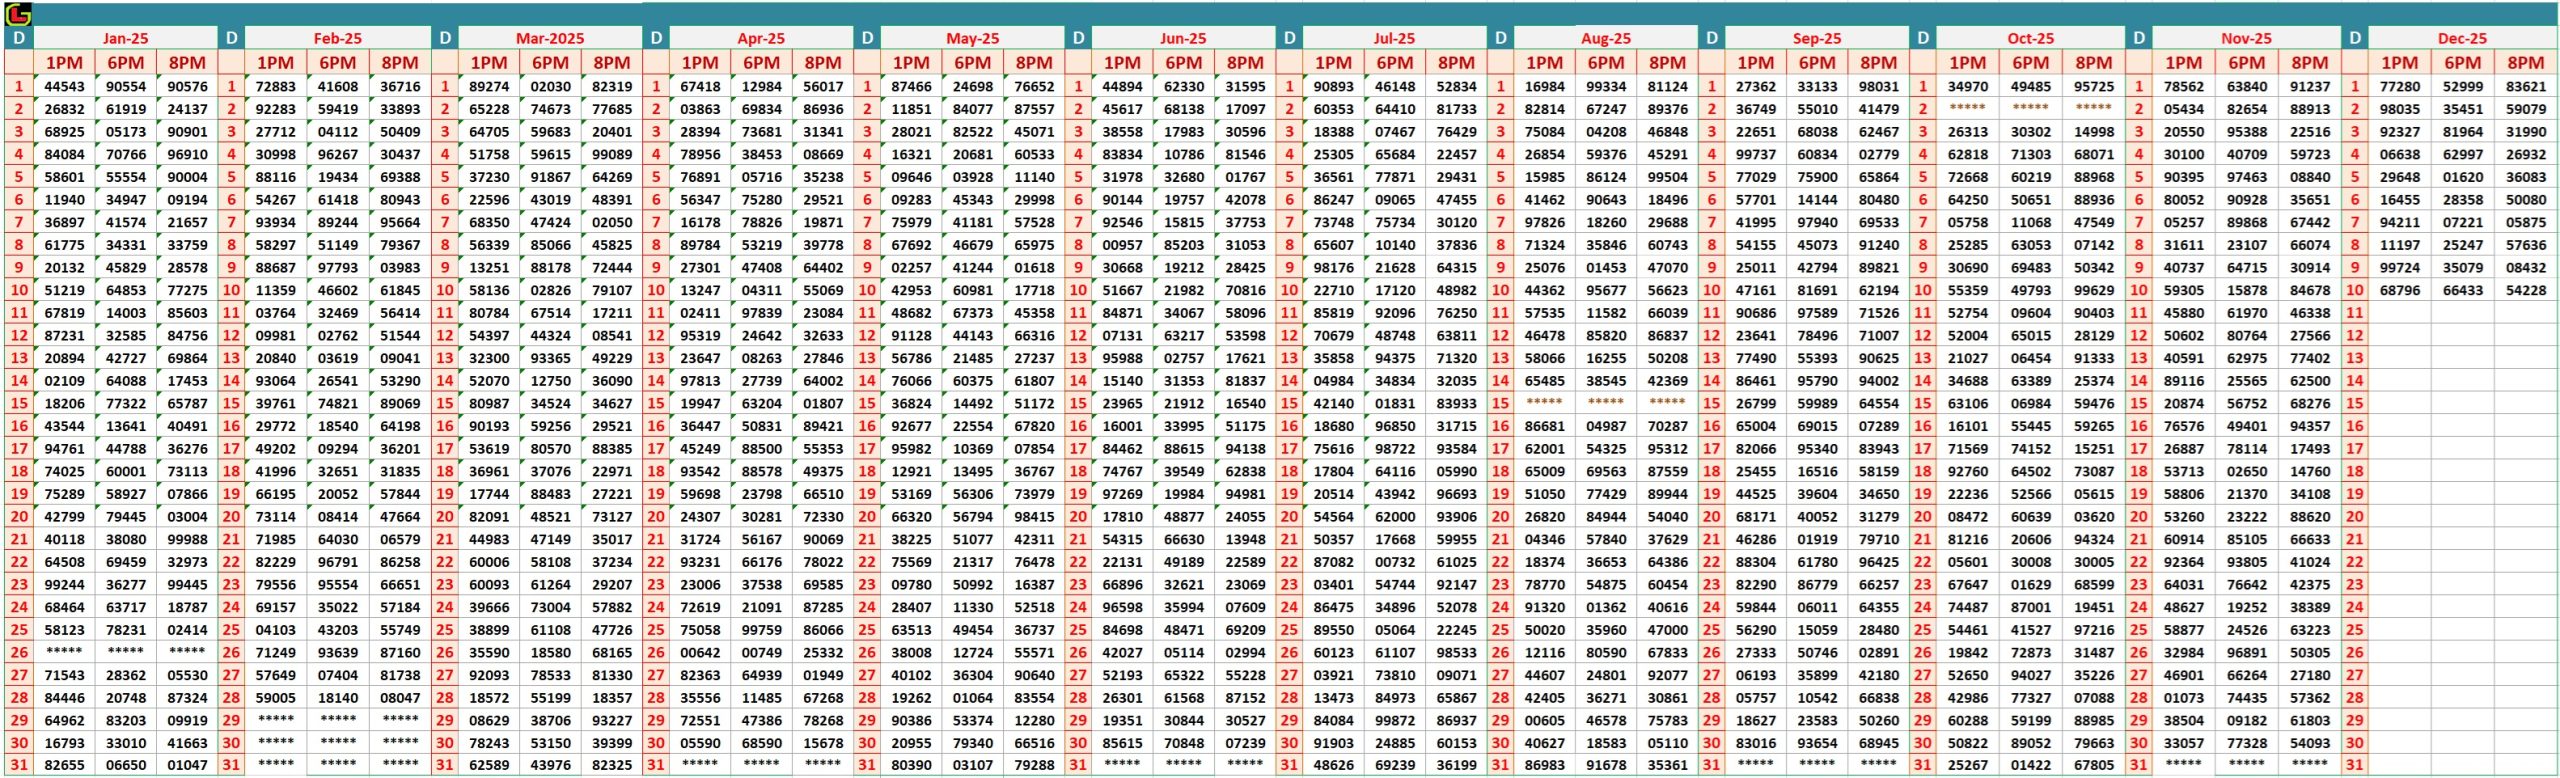The height and width of the screenshot is (778, 2560).
Task: Select the Apr-25 cell 64002
Action: pos(823,381)
